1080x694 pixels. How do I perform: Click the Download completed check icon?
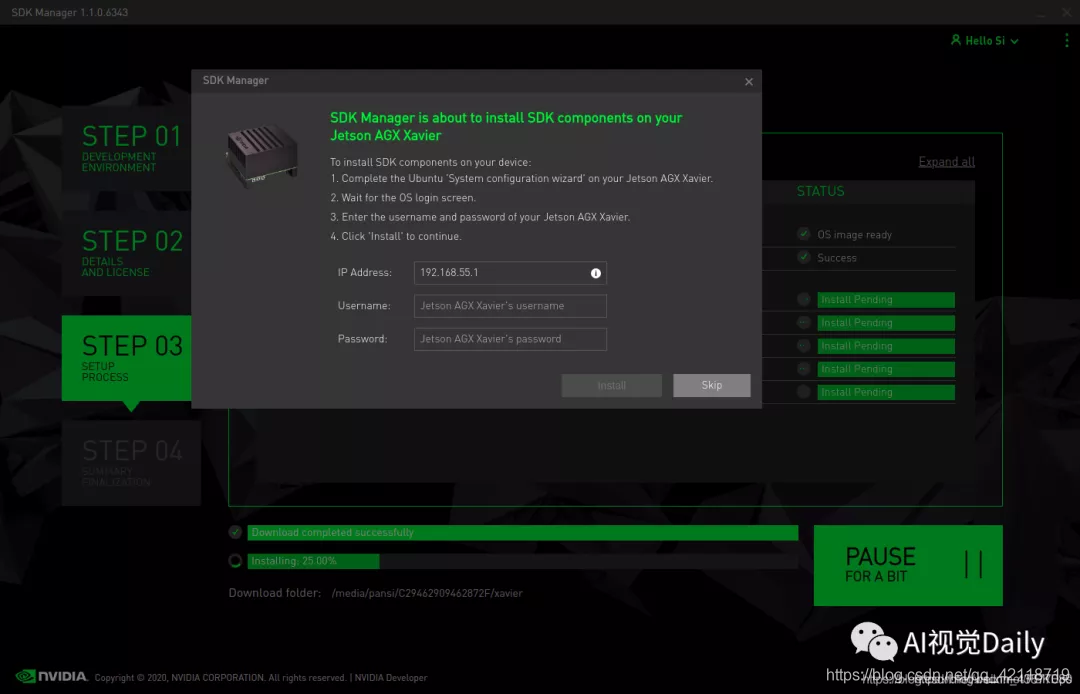[x=236, y=532]
